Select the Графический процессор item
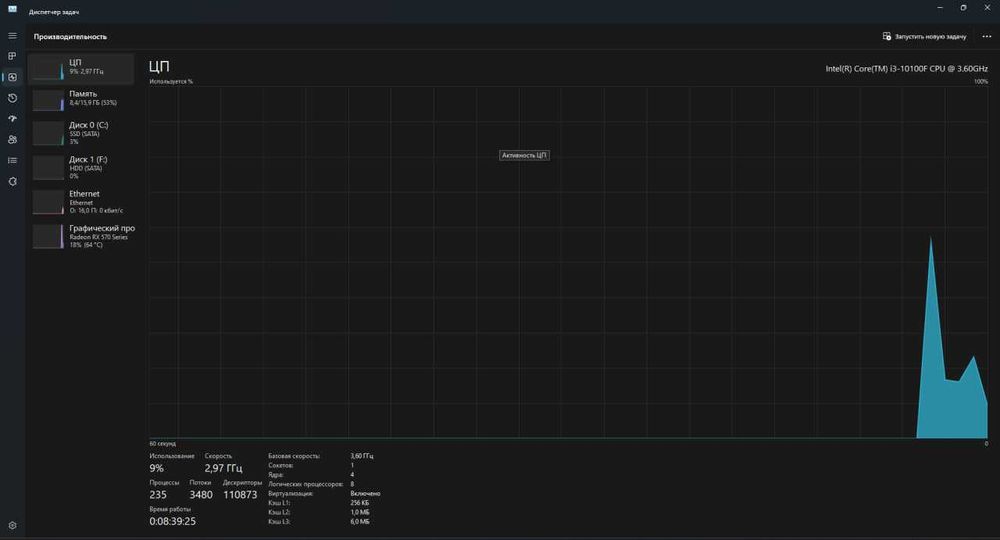Viewport: 1000px width, 540px height. [x=81, y=237]
